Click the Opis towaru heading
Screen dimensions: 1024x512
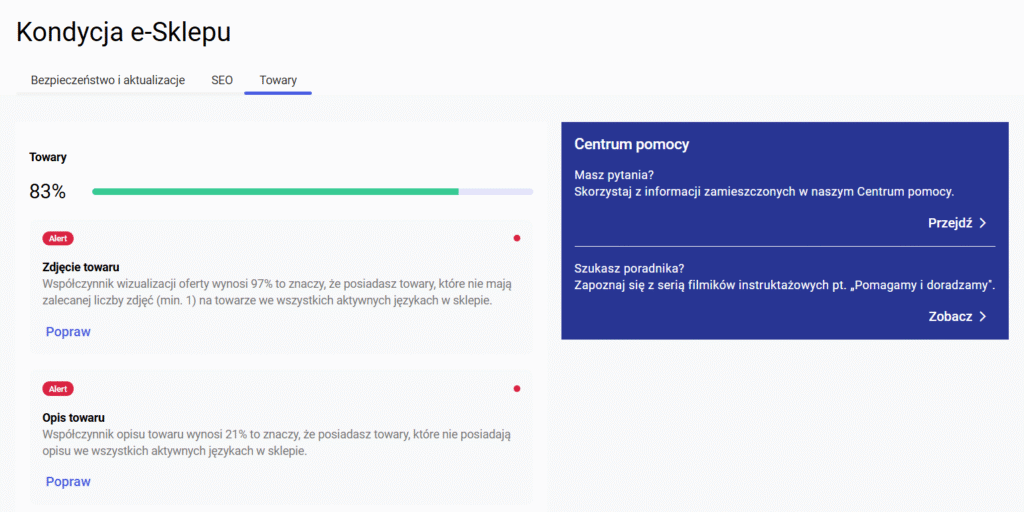click(73, 417)
